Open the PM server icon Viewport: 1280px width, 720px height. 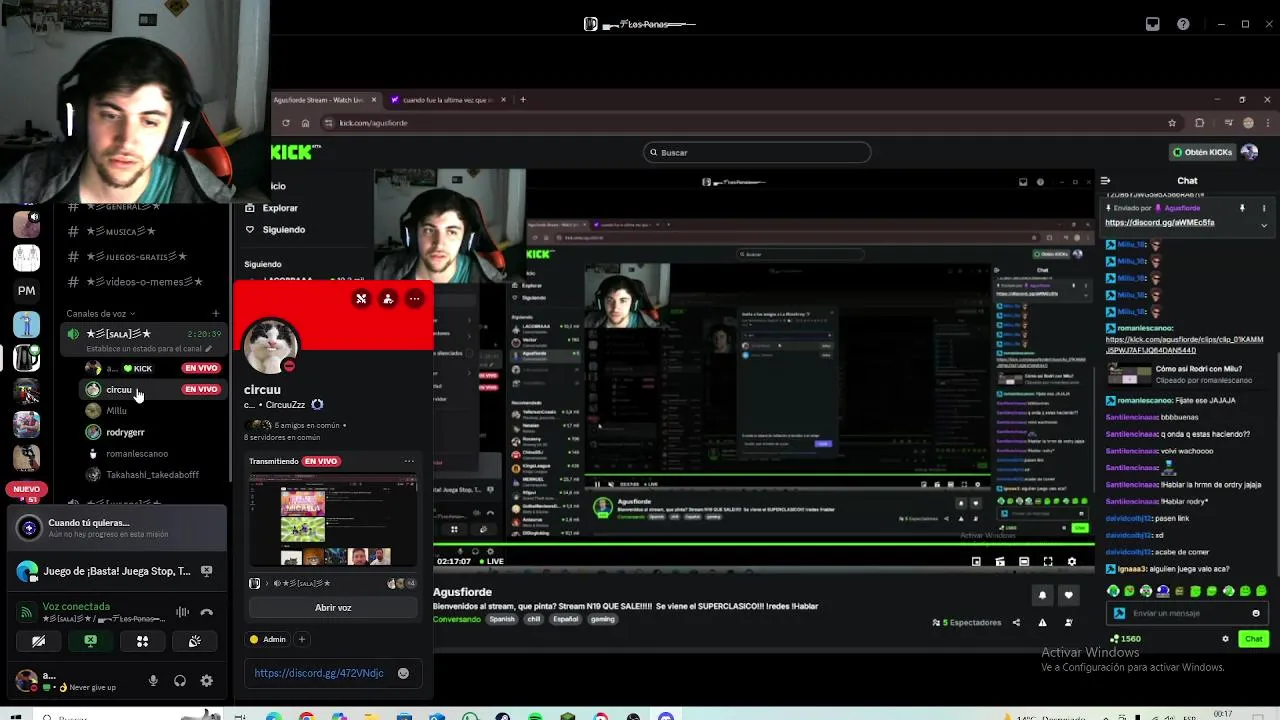point(26,291)
